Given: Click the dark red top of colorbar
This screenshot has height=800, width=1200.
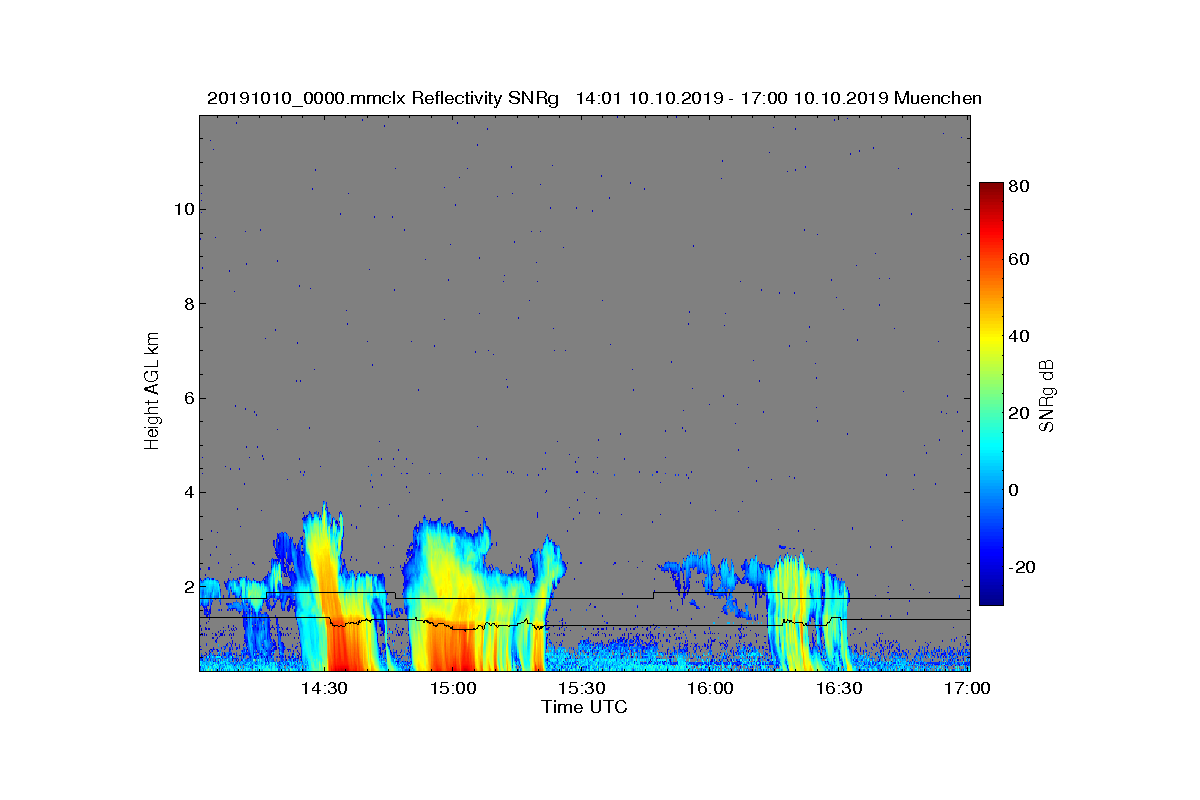Looking at the screenshot, I should click(991, 190).
